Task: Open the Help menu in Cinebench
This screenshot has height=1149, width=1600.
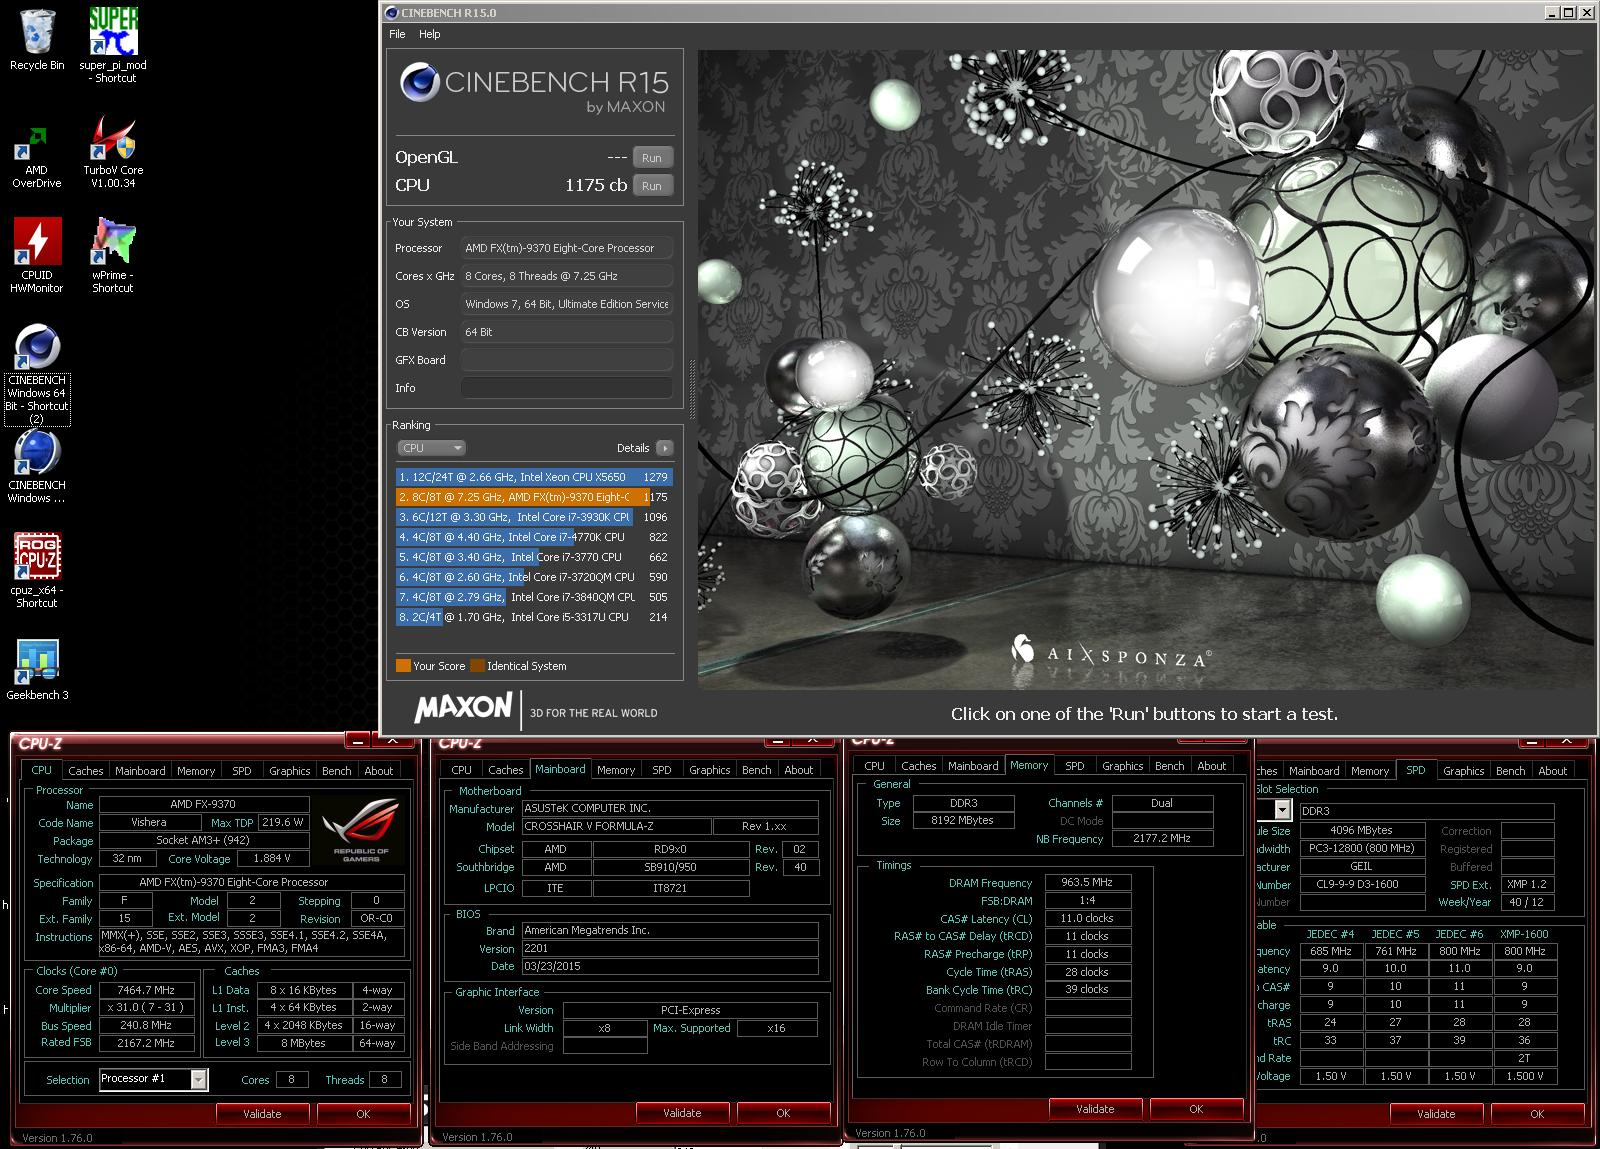Action: pos(429,34)
